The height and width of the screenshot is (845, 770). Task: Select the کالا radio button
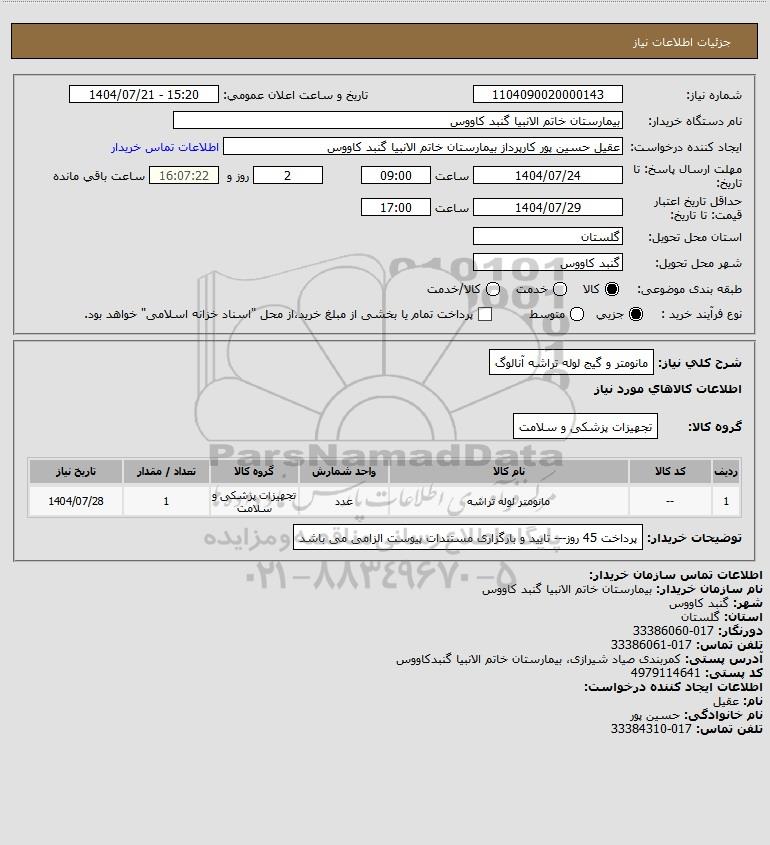pyautogui.click(x=612, y=289)
